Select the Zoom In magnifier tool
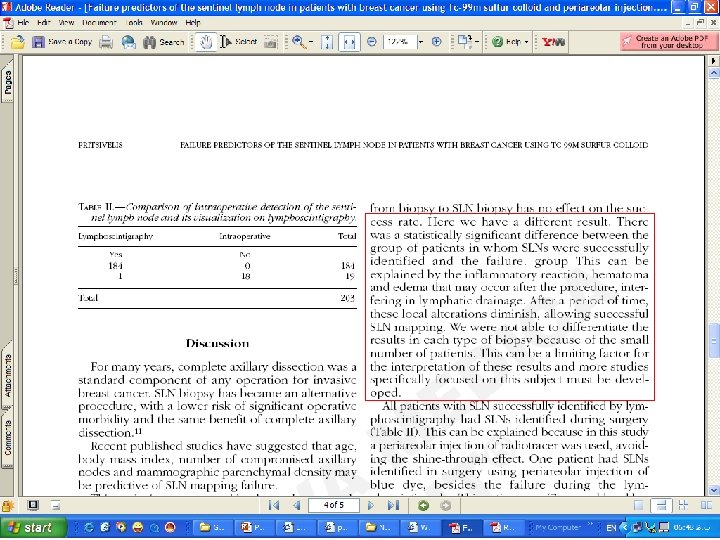The height and width of the screenshot is (540, 720). coord(298,42)
